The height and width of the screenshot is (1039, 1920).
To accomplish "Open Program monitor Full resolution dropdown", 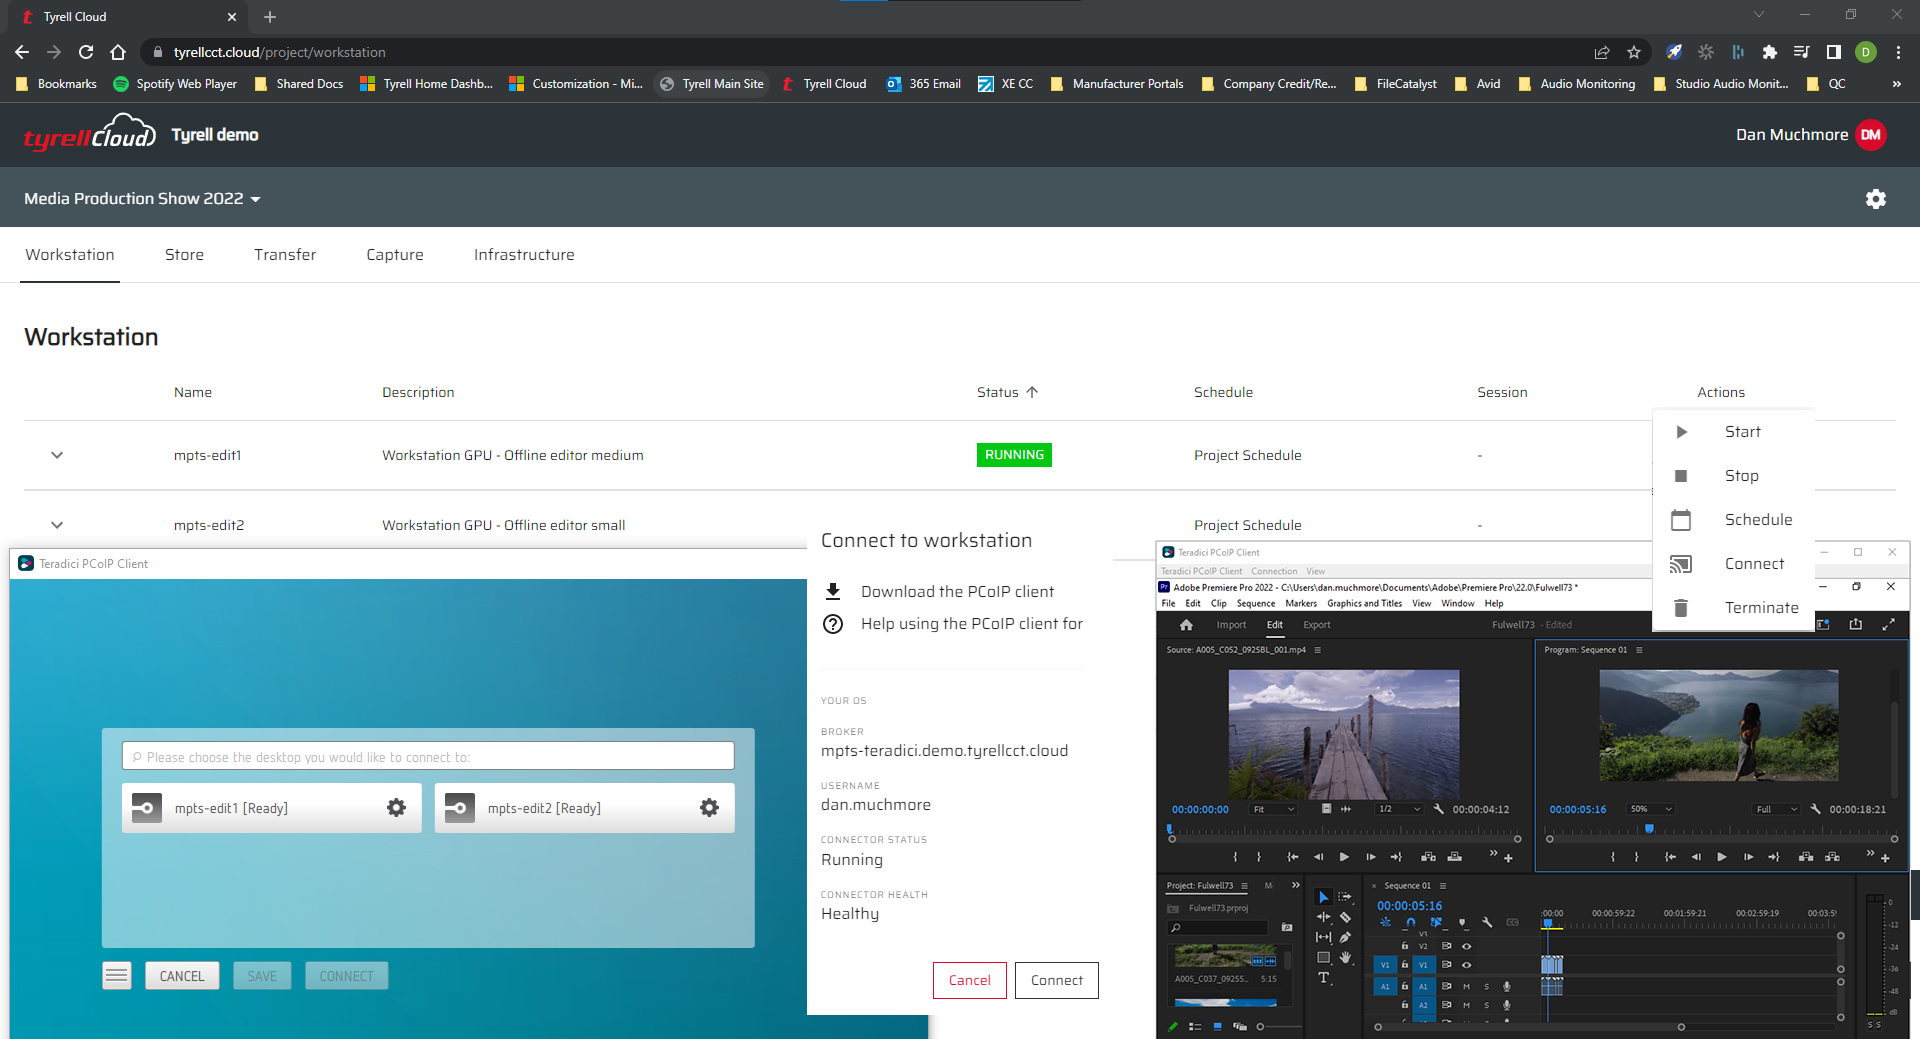I will (x=1777, y=809).
